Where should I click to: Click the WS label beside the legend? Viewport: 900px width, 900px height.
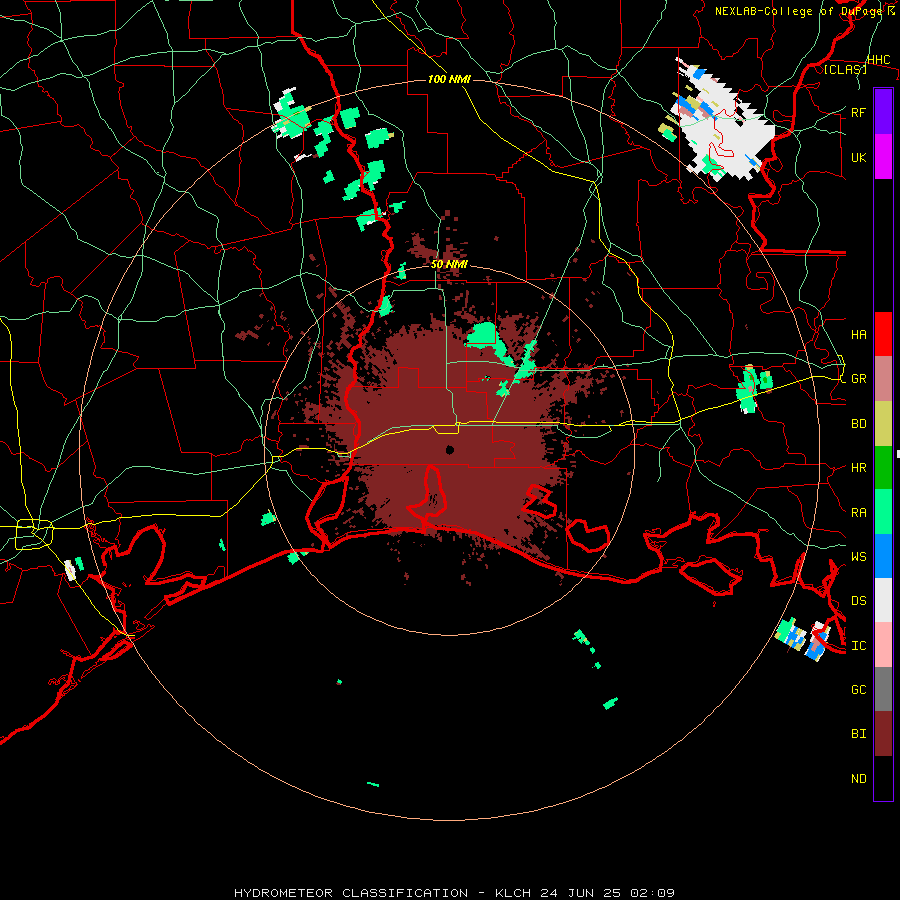(859, 556)
